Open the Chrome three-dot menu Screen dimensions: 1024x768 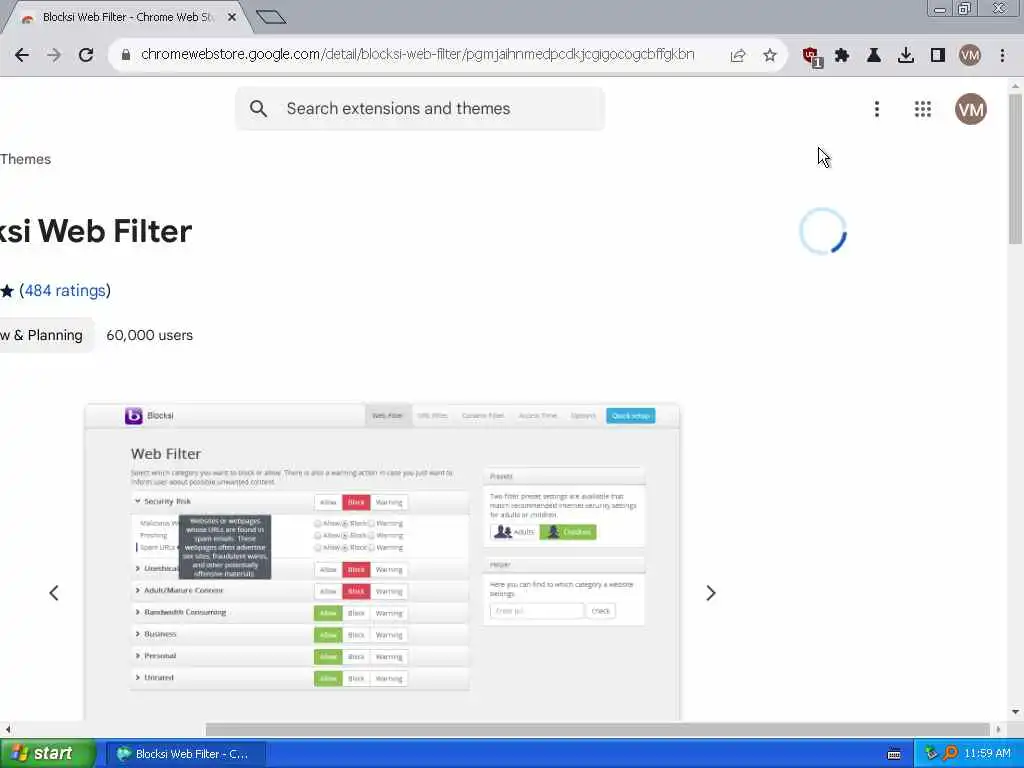point(1002,55)
